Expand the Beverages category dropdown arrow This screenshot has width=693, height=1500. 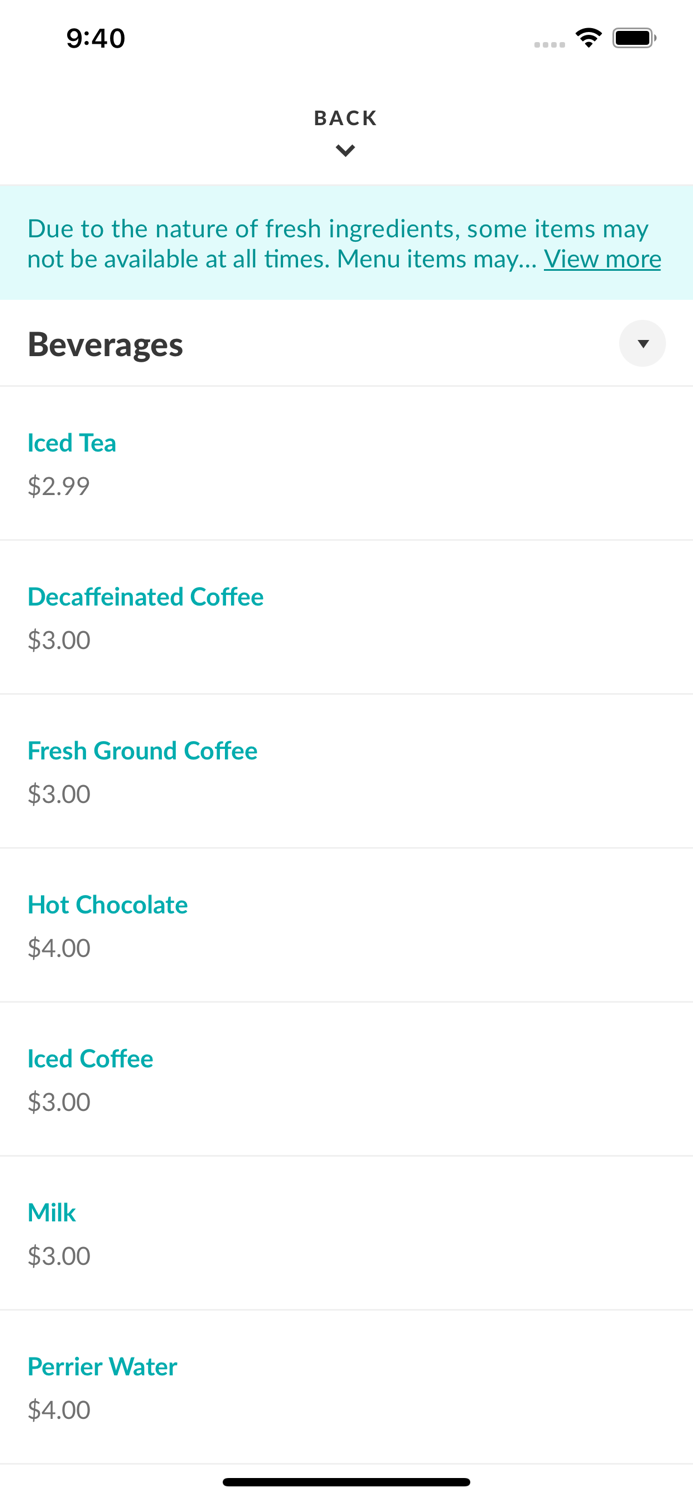click(x=642, y=344)
